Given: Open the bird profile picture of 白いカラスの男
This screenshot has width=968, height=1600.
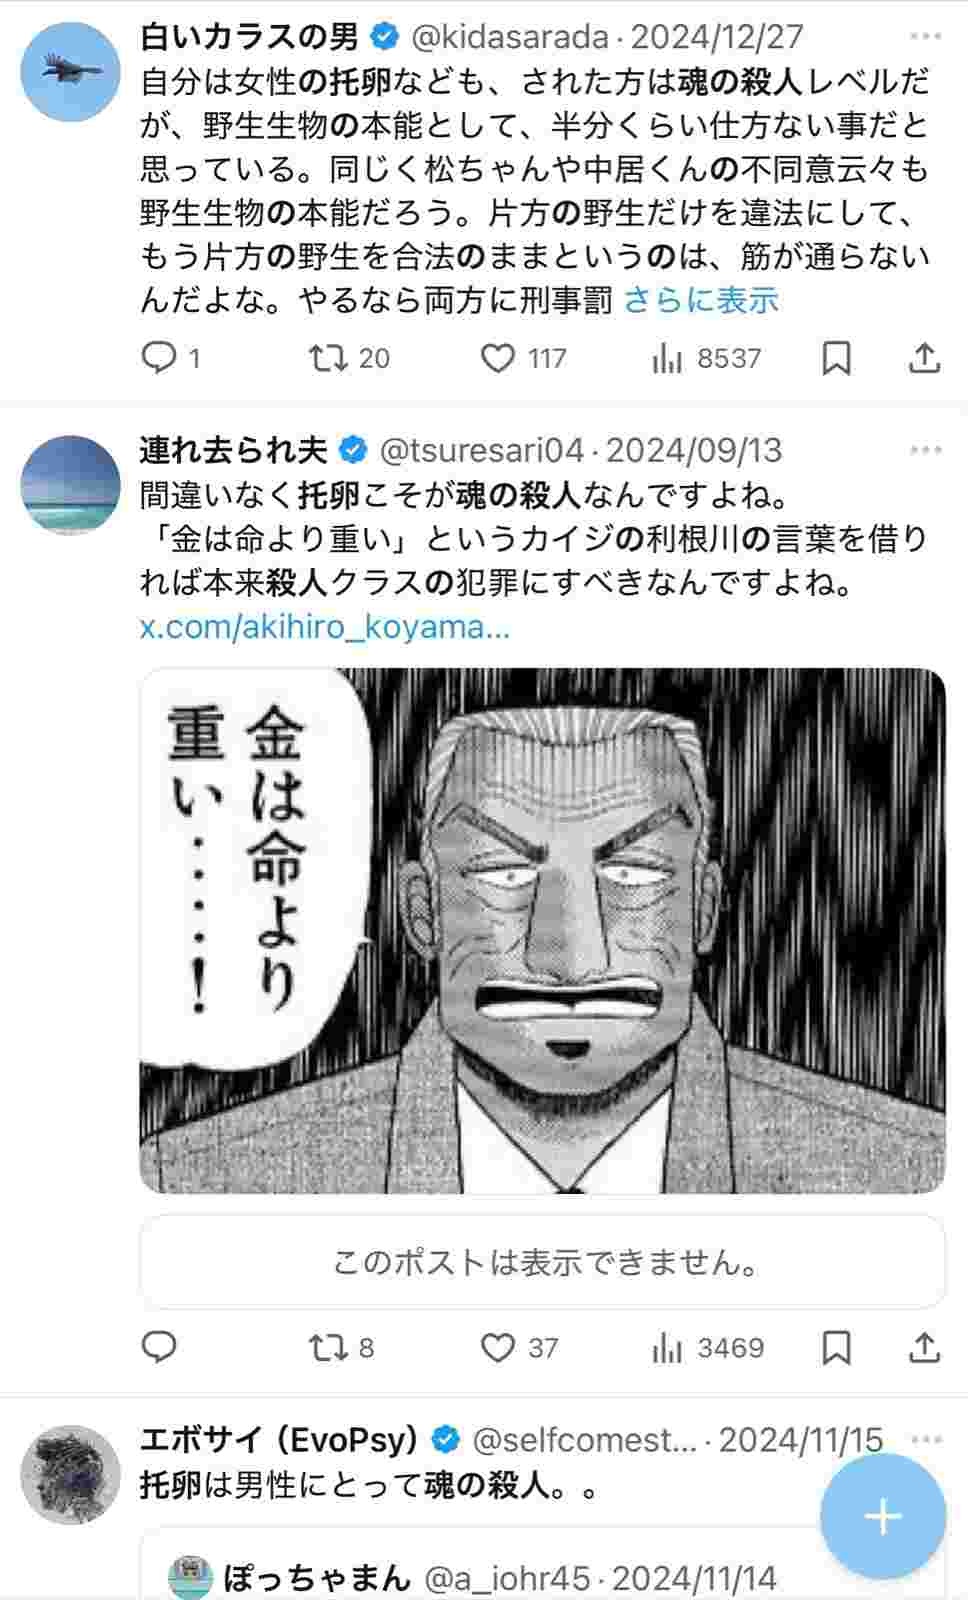Looking at the screenshot, I should point(70,71).
